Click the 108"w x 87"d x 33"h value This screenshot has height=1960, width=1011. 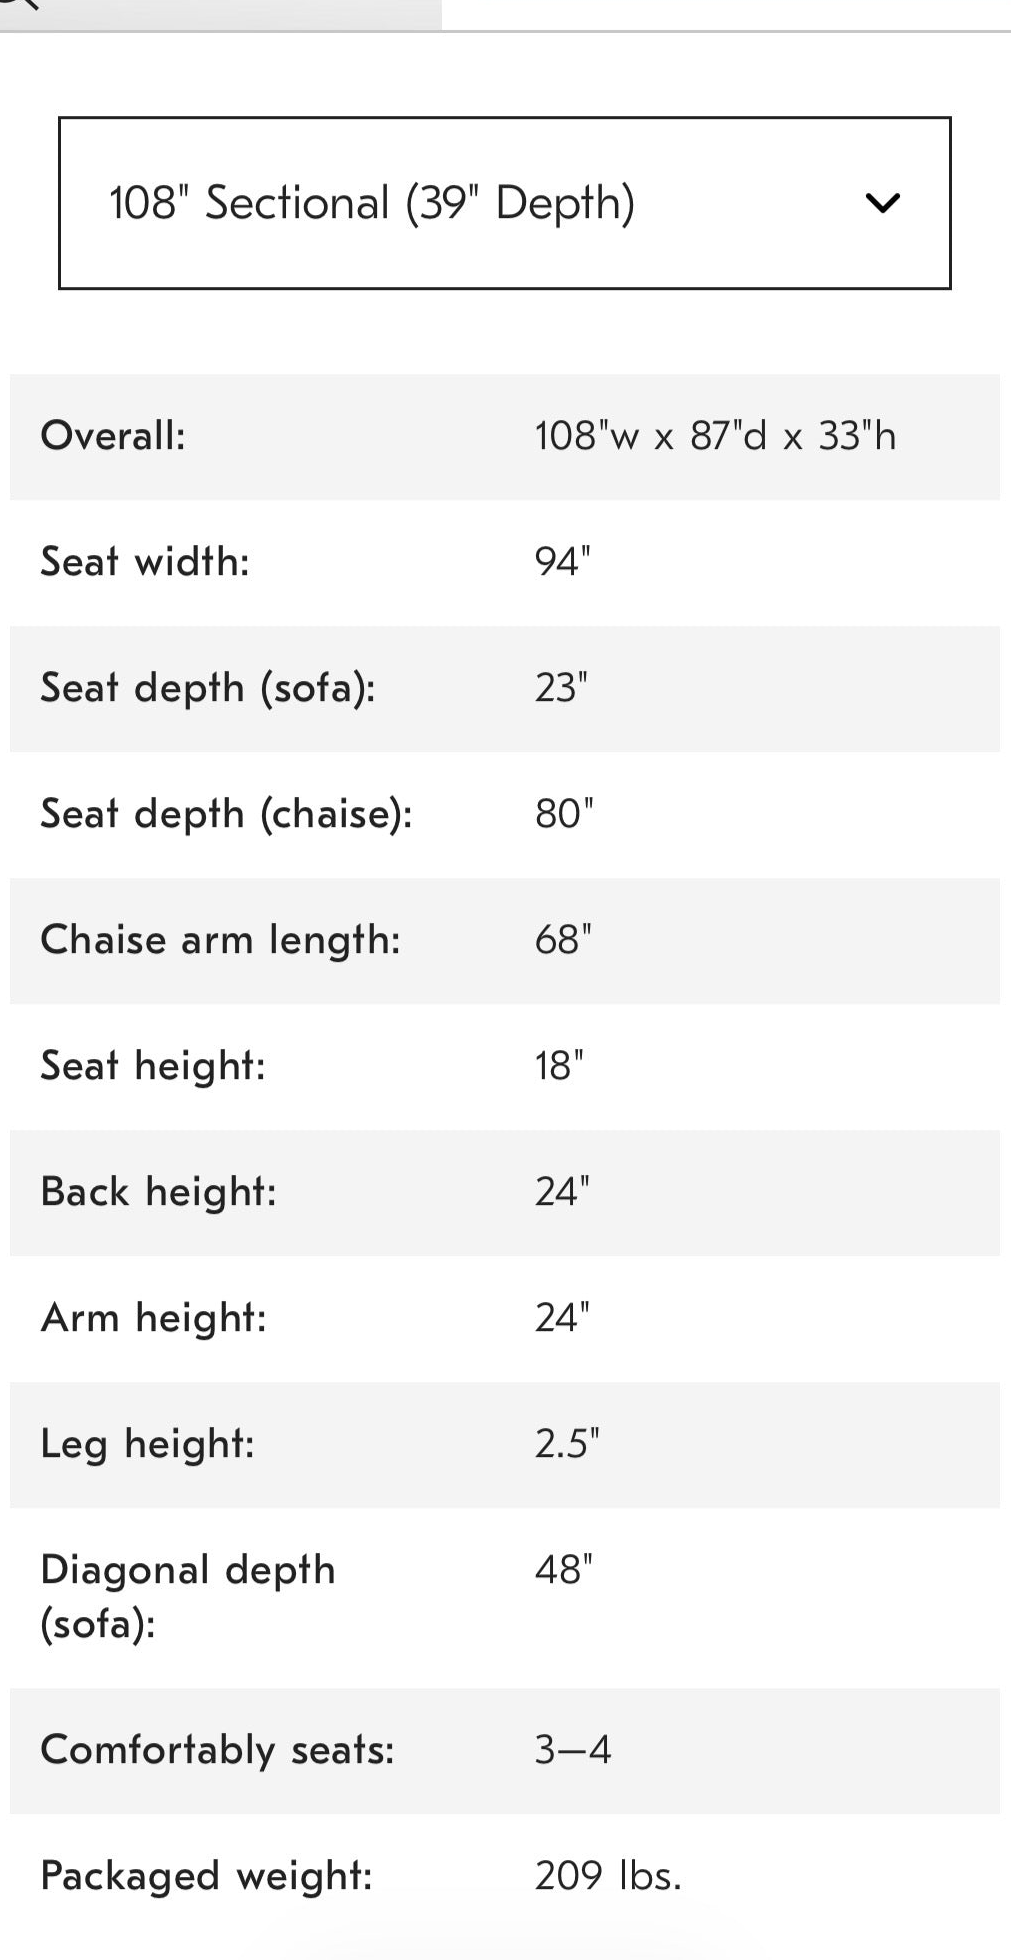coord(715,436)
